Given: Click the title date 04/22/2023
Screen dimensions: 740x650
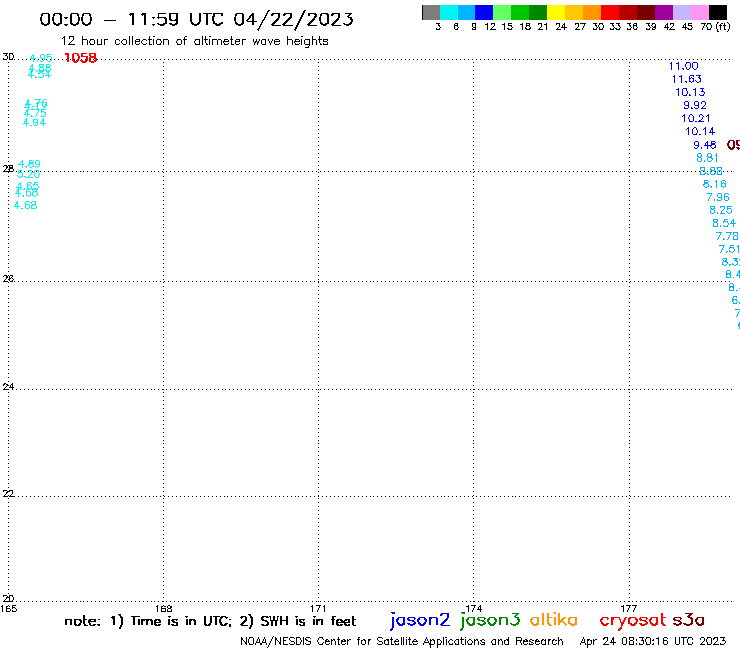Looking at the screenshot, I should click(294, 19).
